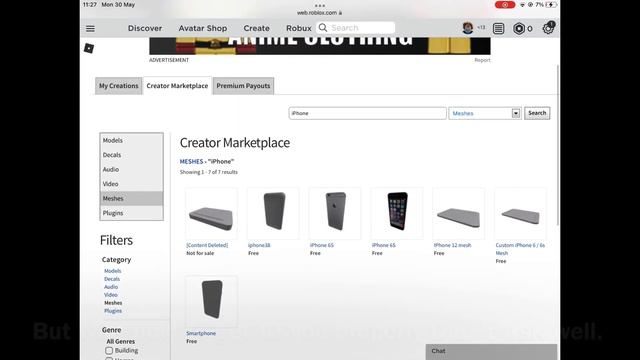Image resolution: width=640 pixels, height=360 pixels.
Task: Click the Plugins filter category link
Action: point(113,311)
